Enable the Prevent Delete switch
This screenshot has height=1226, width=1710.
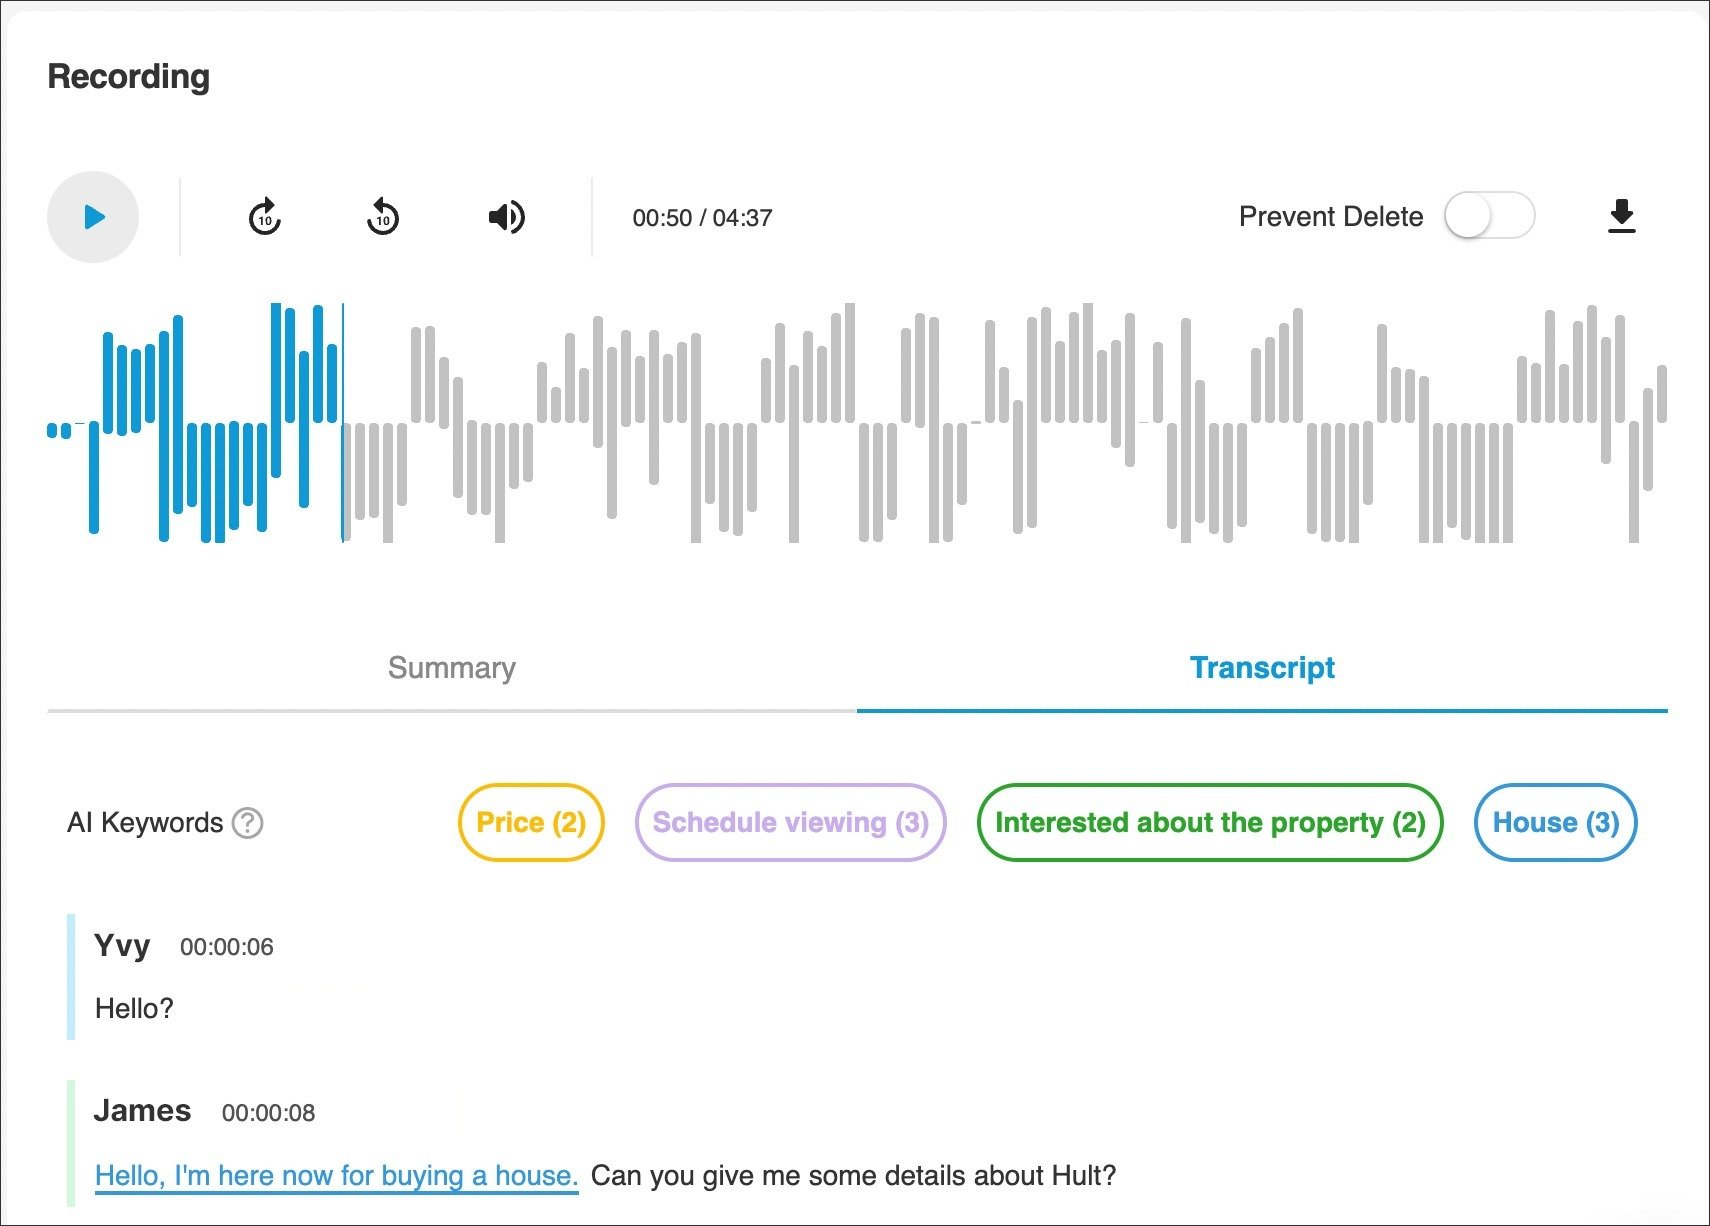[1488, 217]
